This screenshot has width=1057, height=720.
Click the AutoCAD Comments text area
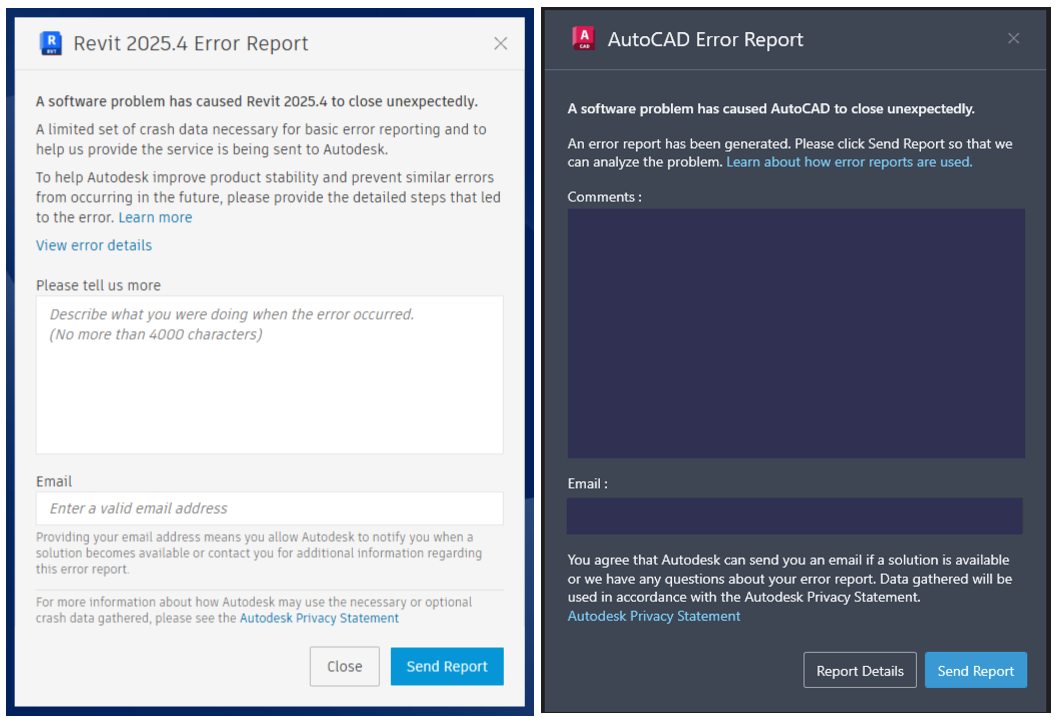pyautogui.click(x=796, y=333)
